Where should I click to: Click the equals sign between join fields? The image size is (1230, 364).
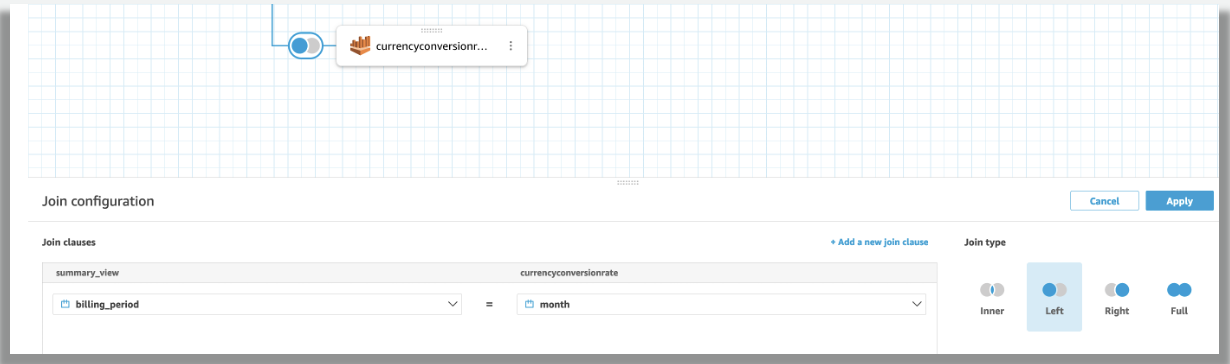pos(489,304)
